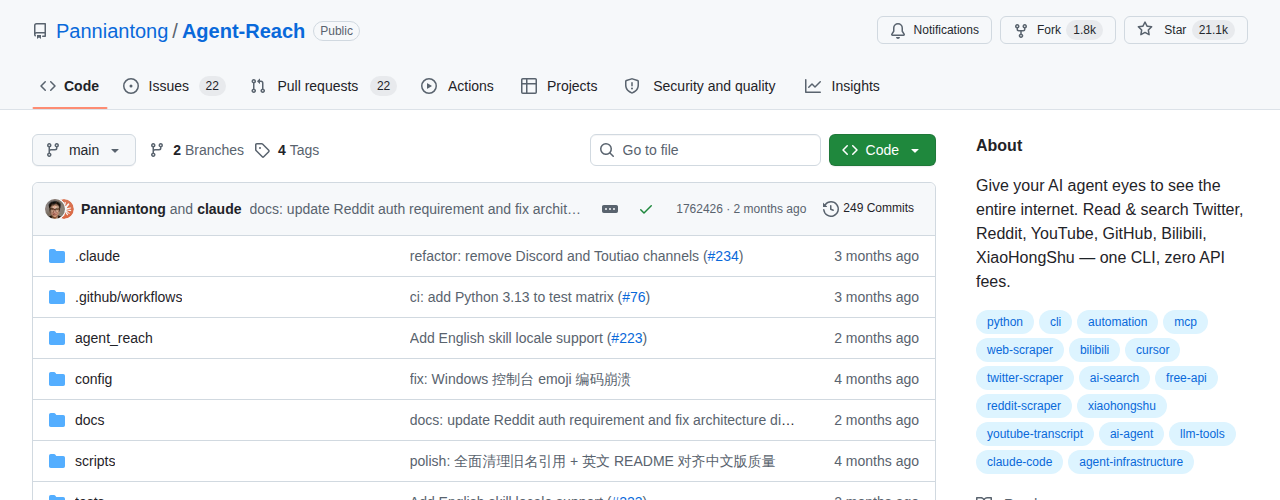Screen dimensions: 1280x500
Task: Star the repository with Star button
Action: [1186, 30]
